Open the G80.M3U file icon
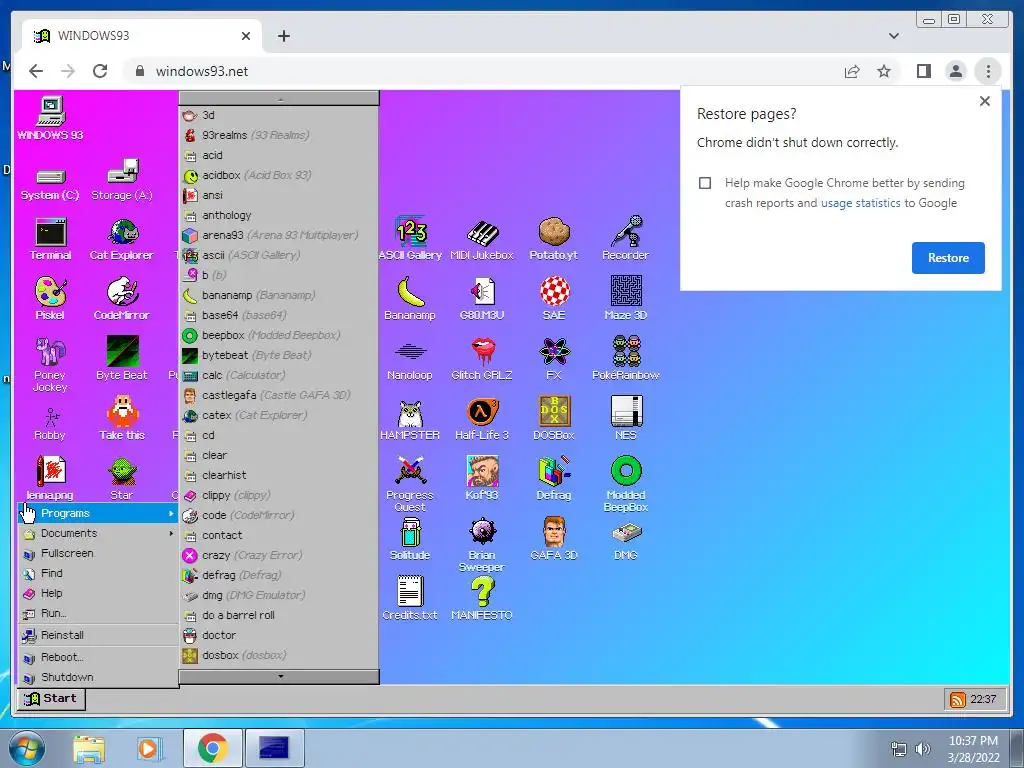The width and height of the screenshot is (1024, 768). click(482, 298)
